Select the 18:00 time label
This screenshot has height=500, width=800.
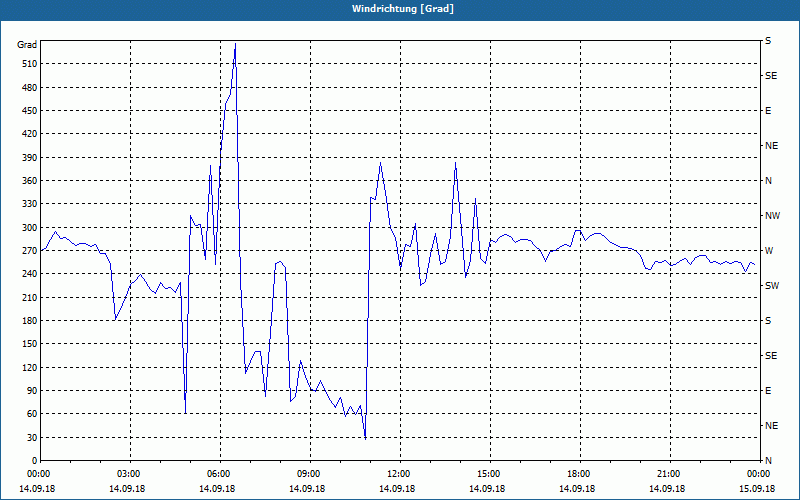580,474
